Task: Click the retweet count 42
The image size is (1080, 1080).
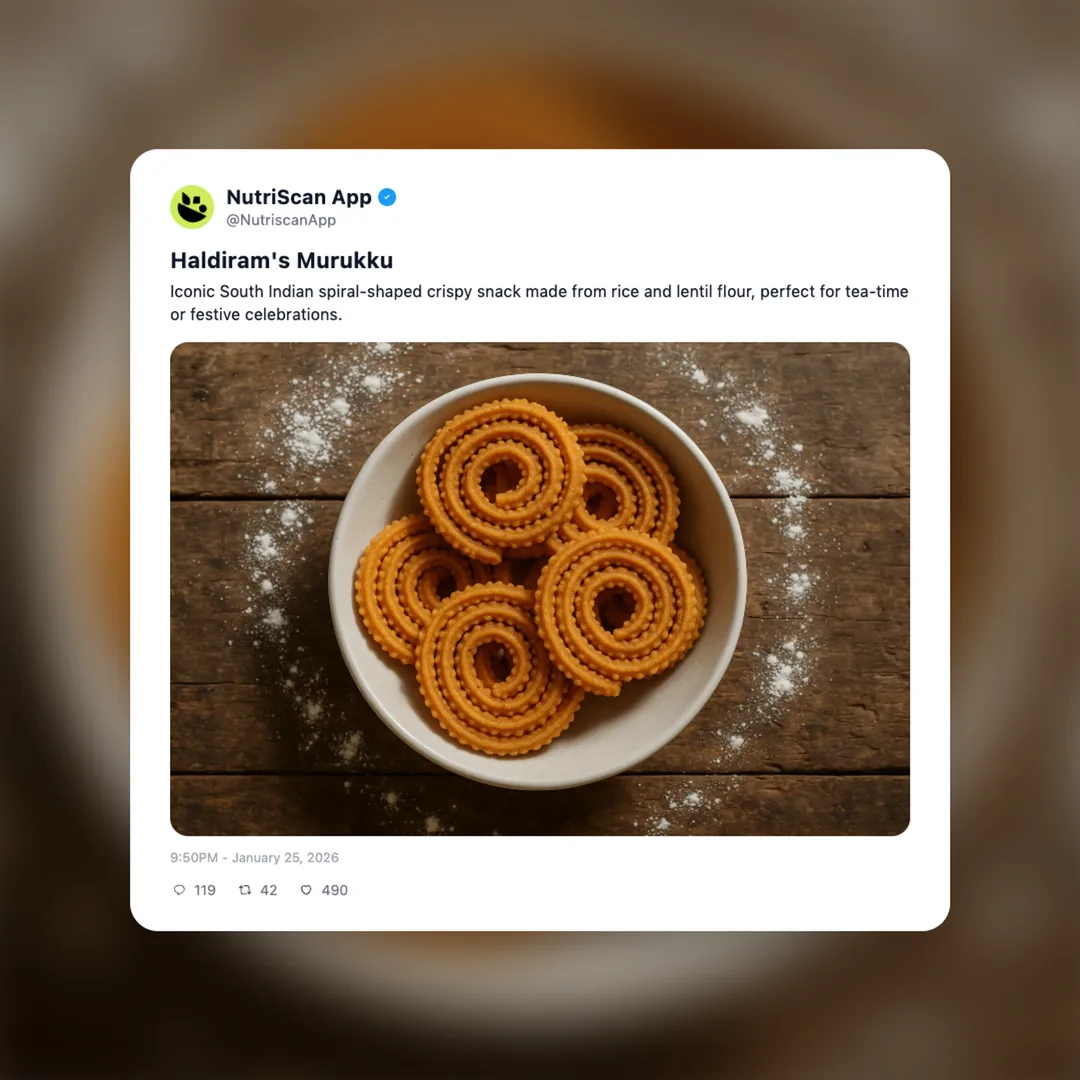Action: (269, 890)
